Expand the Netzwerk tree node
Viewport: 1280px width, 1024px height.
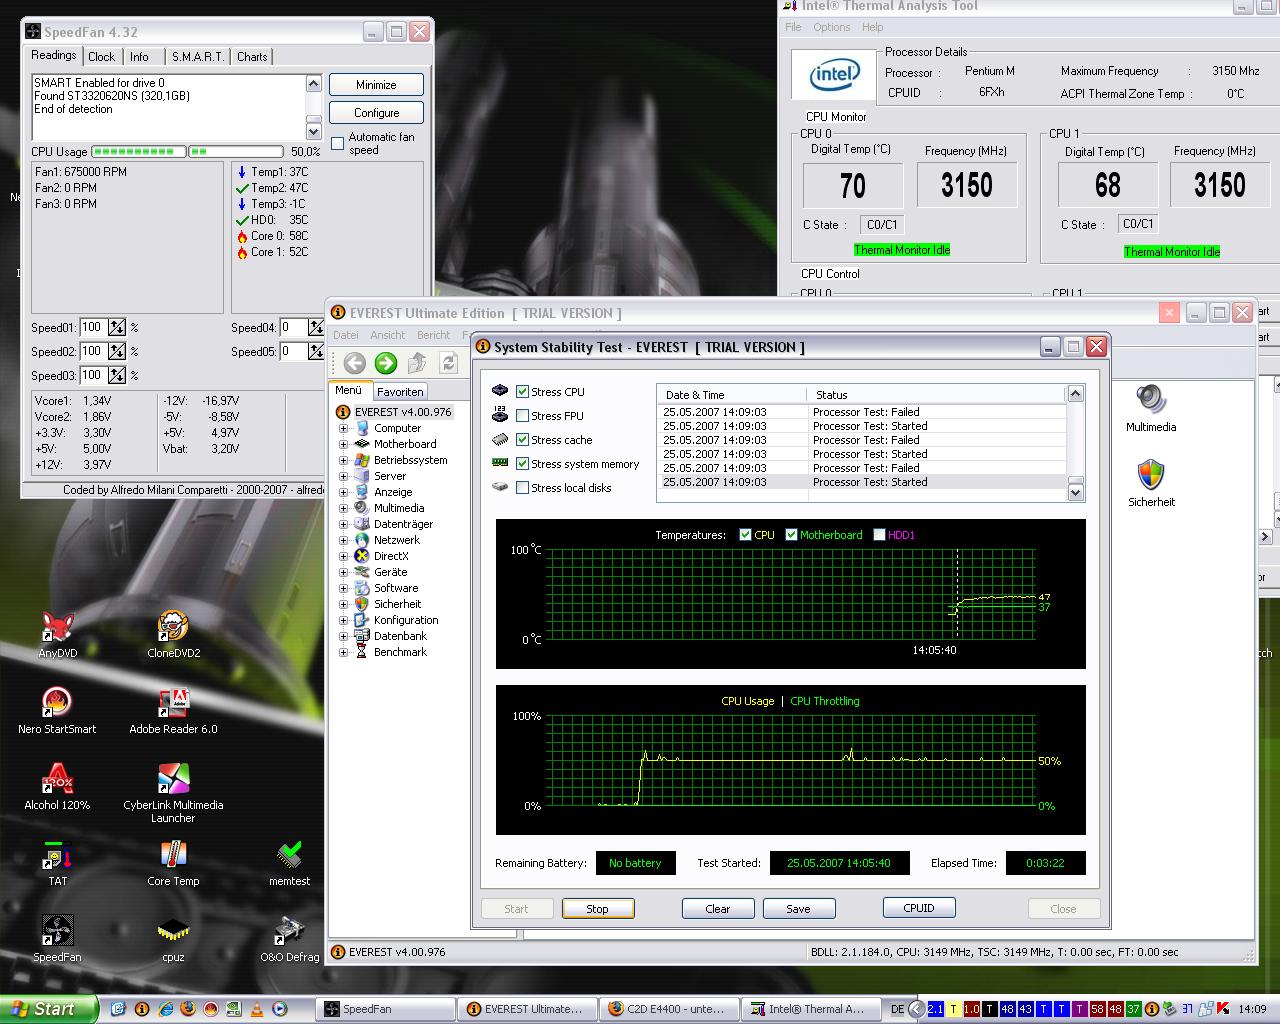343,540
